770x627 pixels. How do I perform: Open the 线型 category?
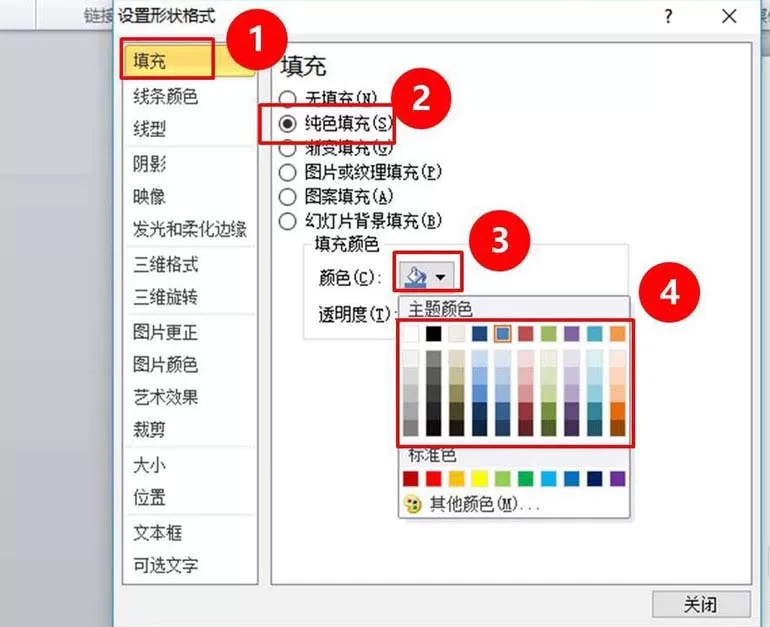149,129
